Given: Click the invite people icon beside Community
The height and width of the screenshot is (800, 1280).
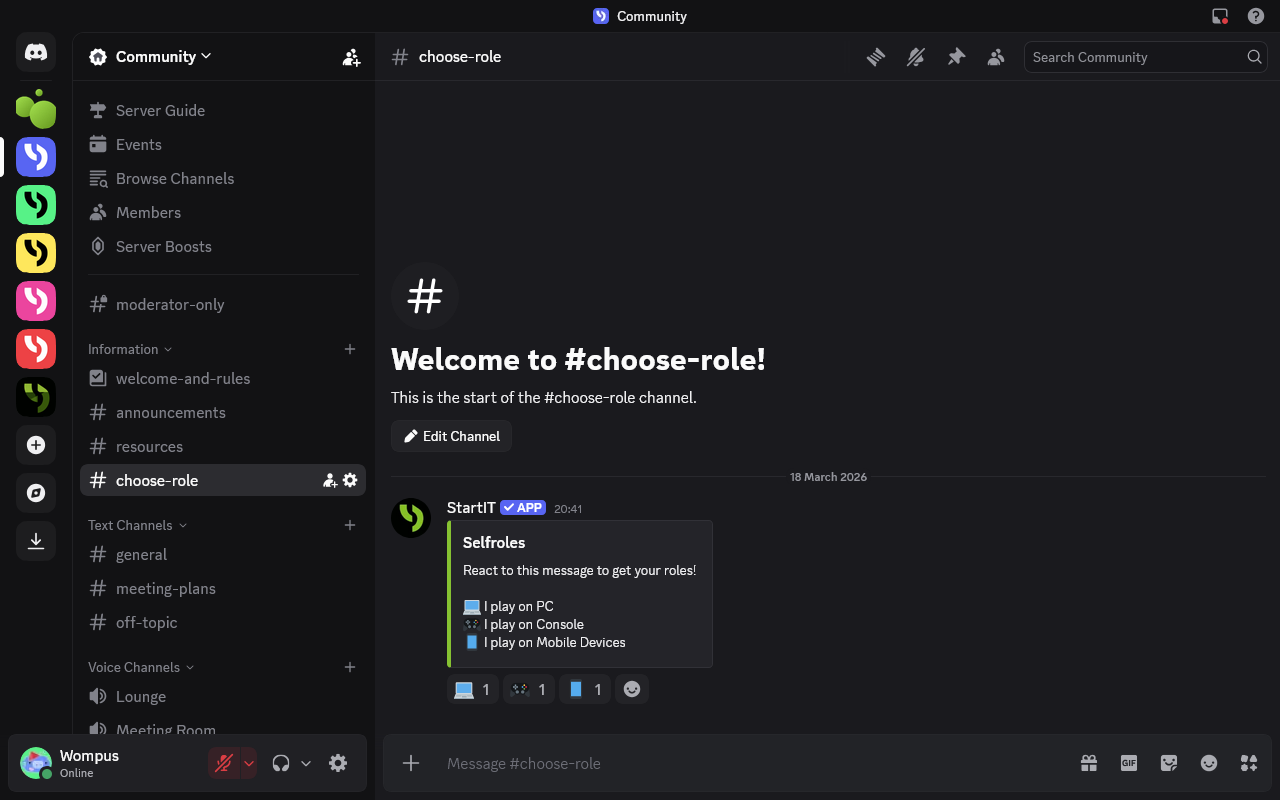Looking at the screenshot, I should coord(351,57).
